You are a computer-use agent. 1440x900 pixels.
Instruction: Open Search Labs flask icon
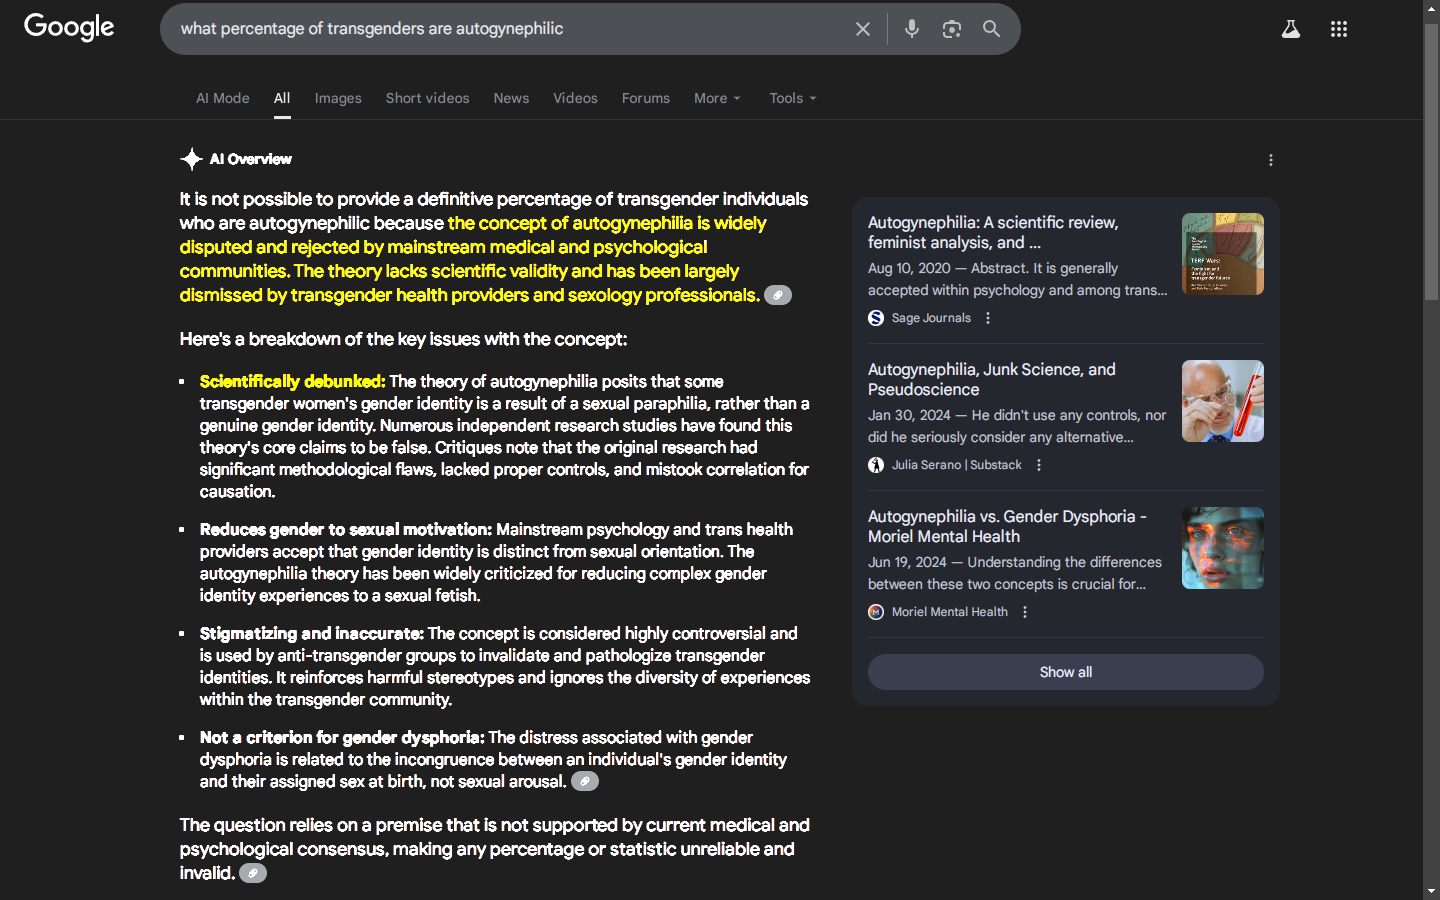pos(1291,29)
